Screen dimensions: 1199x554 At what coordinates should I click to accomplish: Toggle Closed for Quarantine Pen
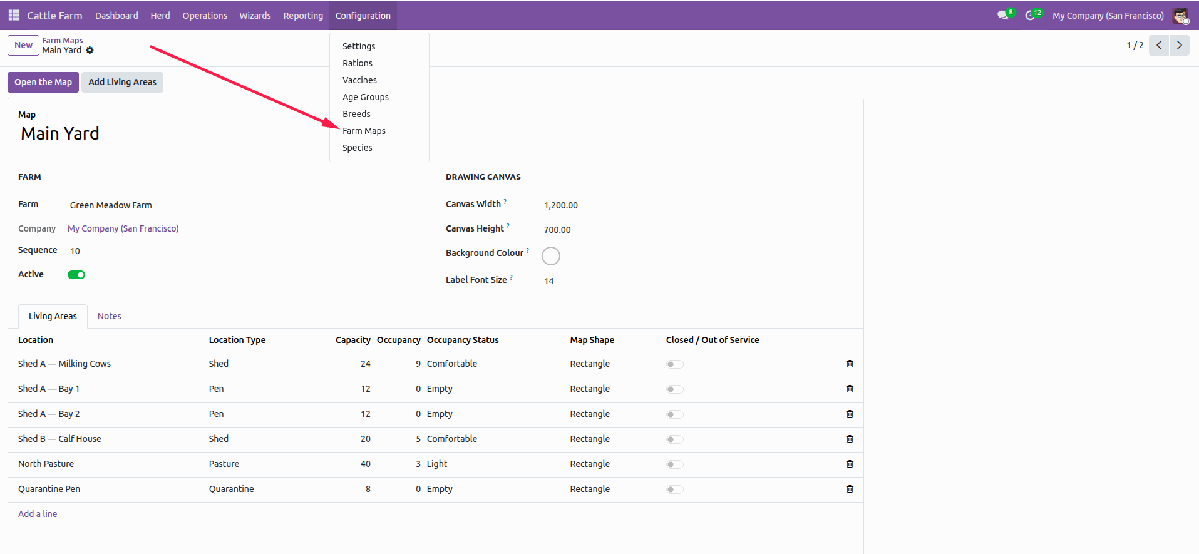675,489
